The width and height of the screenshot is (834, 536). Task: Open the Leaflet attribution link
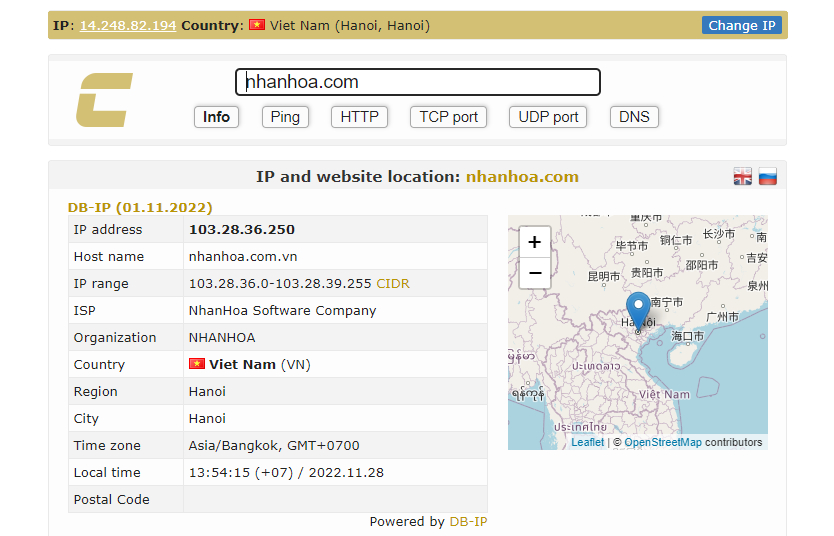588,442
